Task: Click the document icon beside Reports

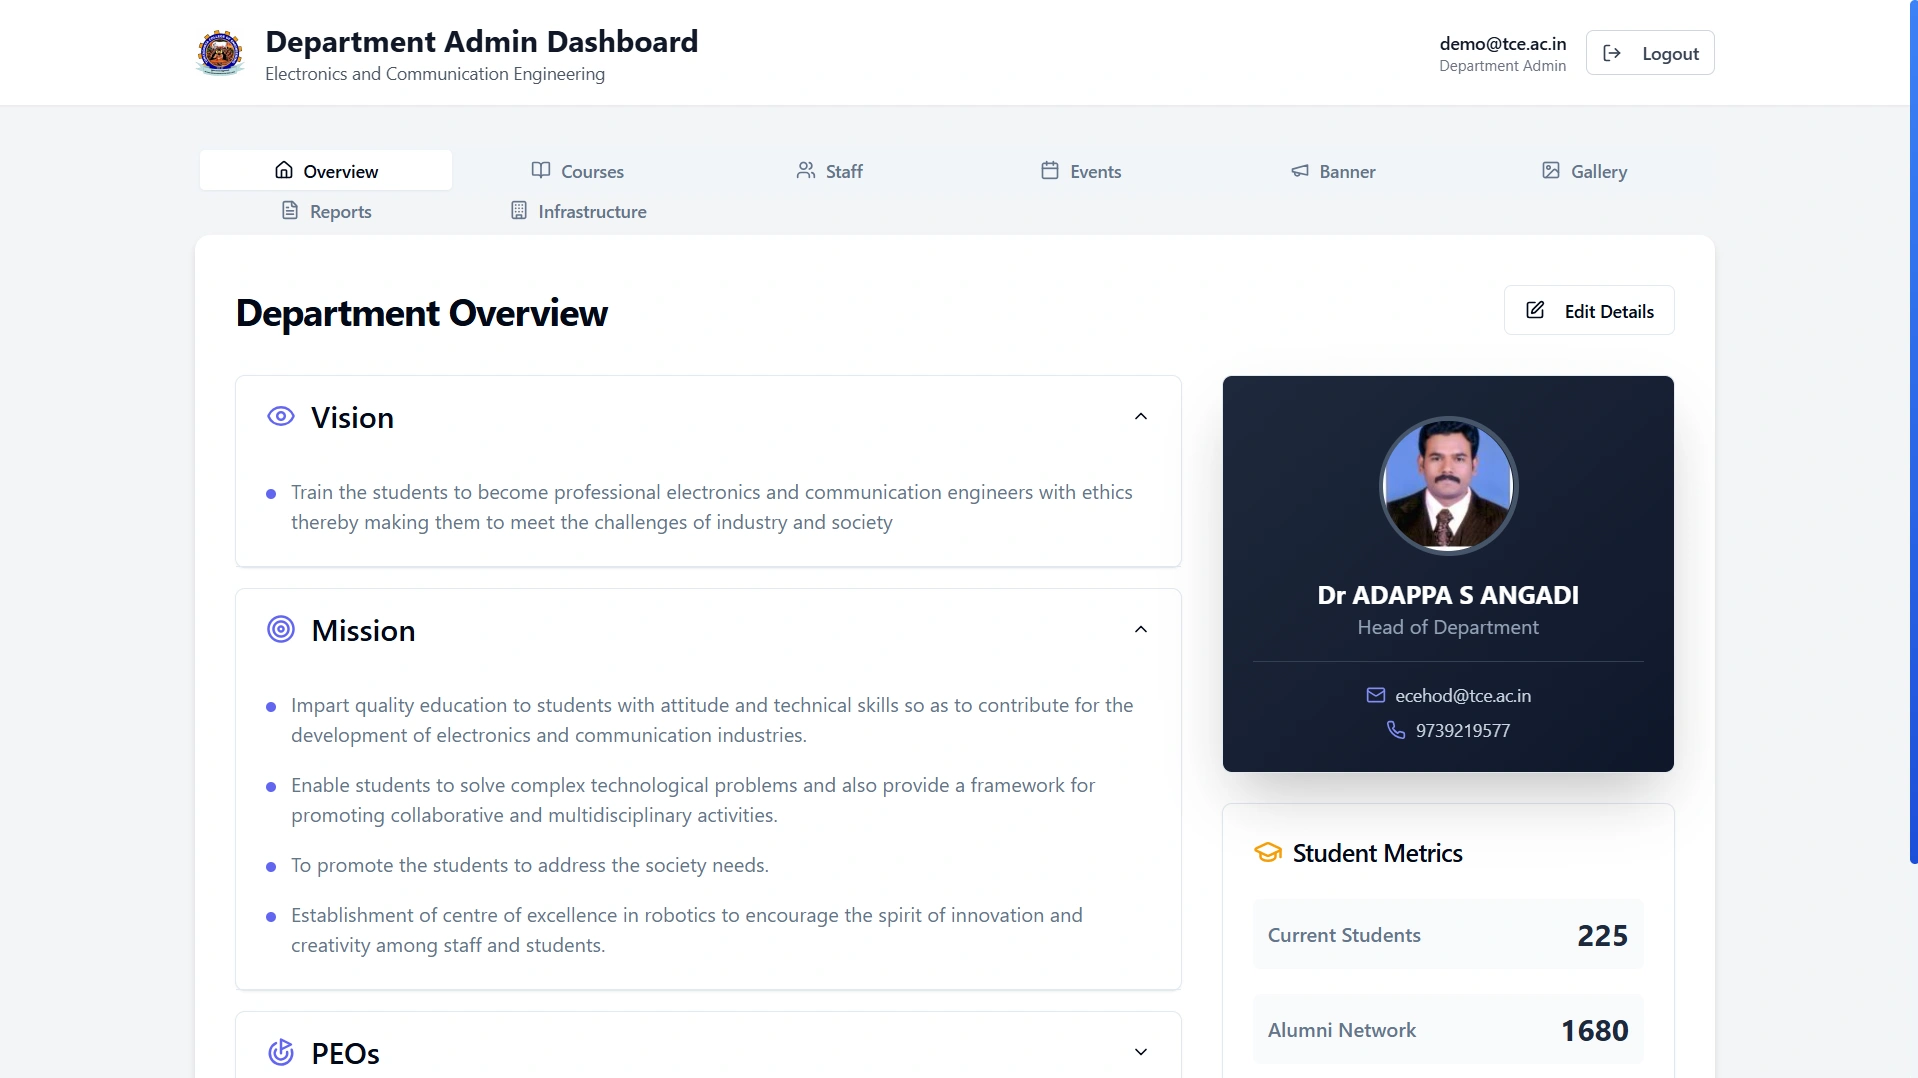Action: coord(290,210)
